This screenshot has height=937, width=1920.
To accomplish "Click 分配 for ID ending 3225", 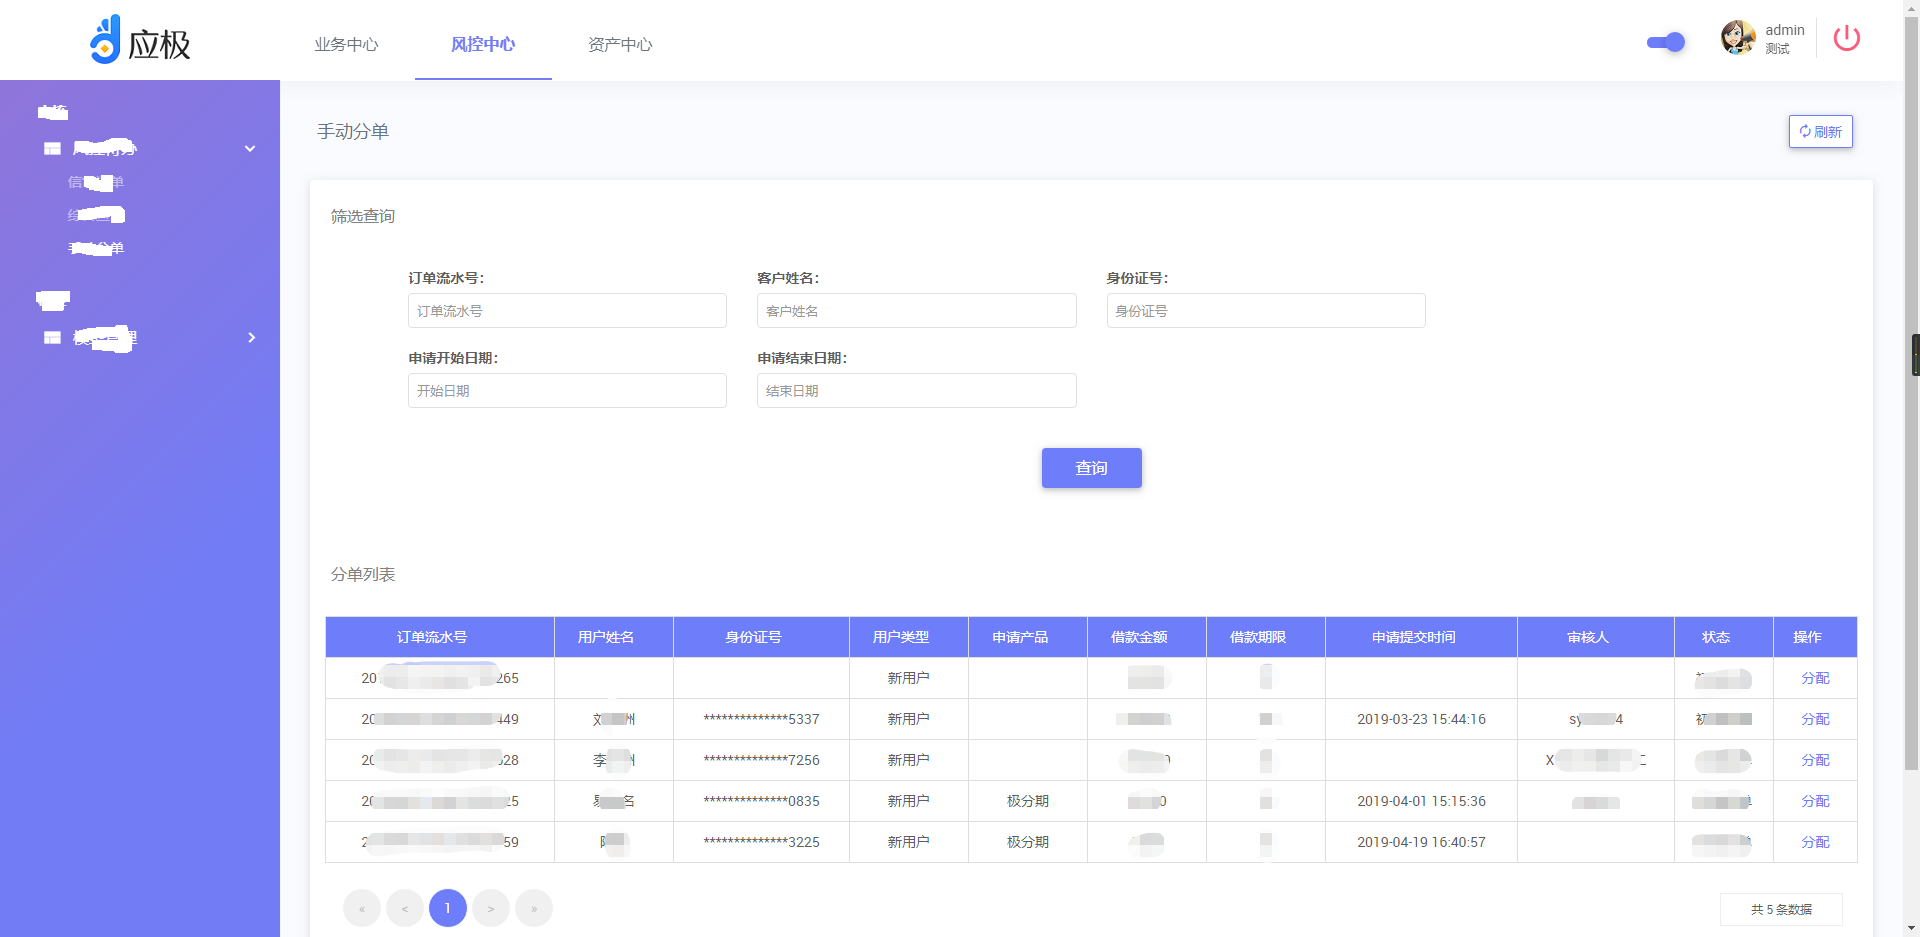I will click(1815, 842).
